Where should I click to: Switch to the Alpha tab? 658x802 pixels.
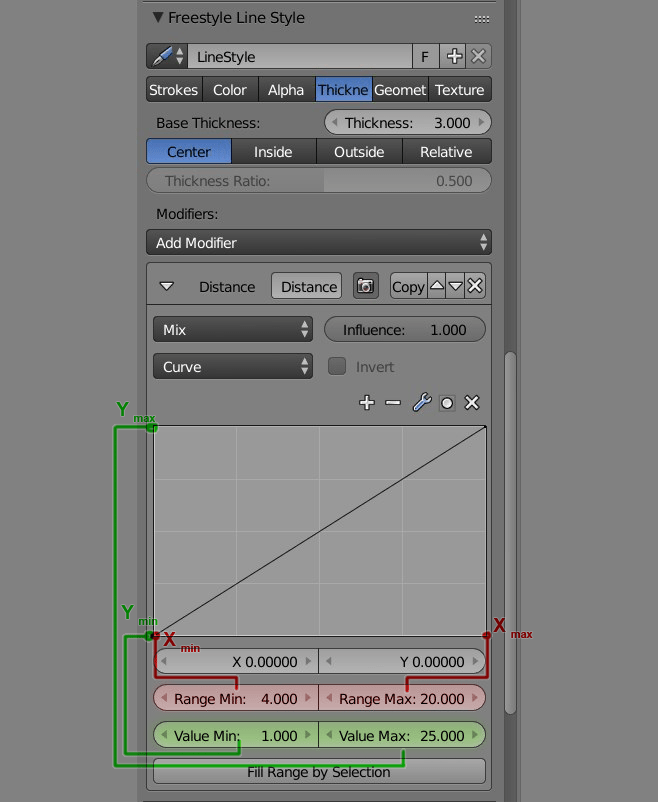click(x=287, y=90)
